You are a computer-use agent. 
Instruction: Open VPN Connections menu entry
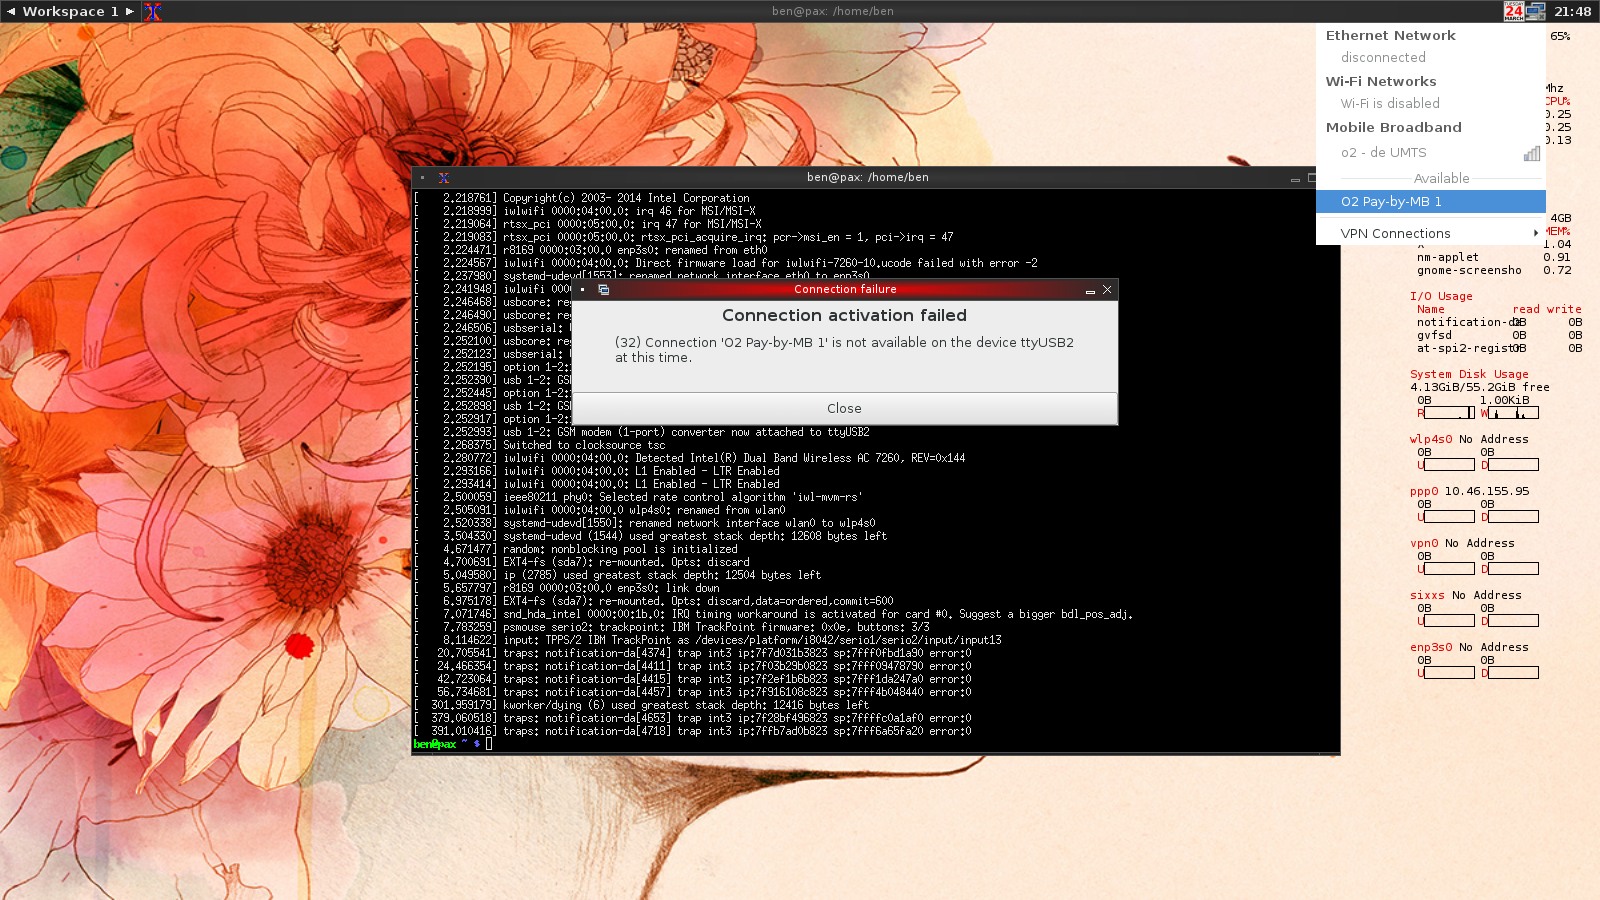(1431, 233)
